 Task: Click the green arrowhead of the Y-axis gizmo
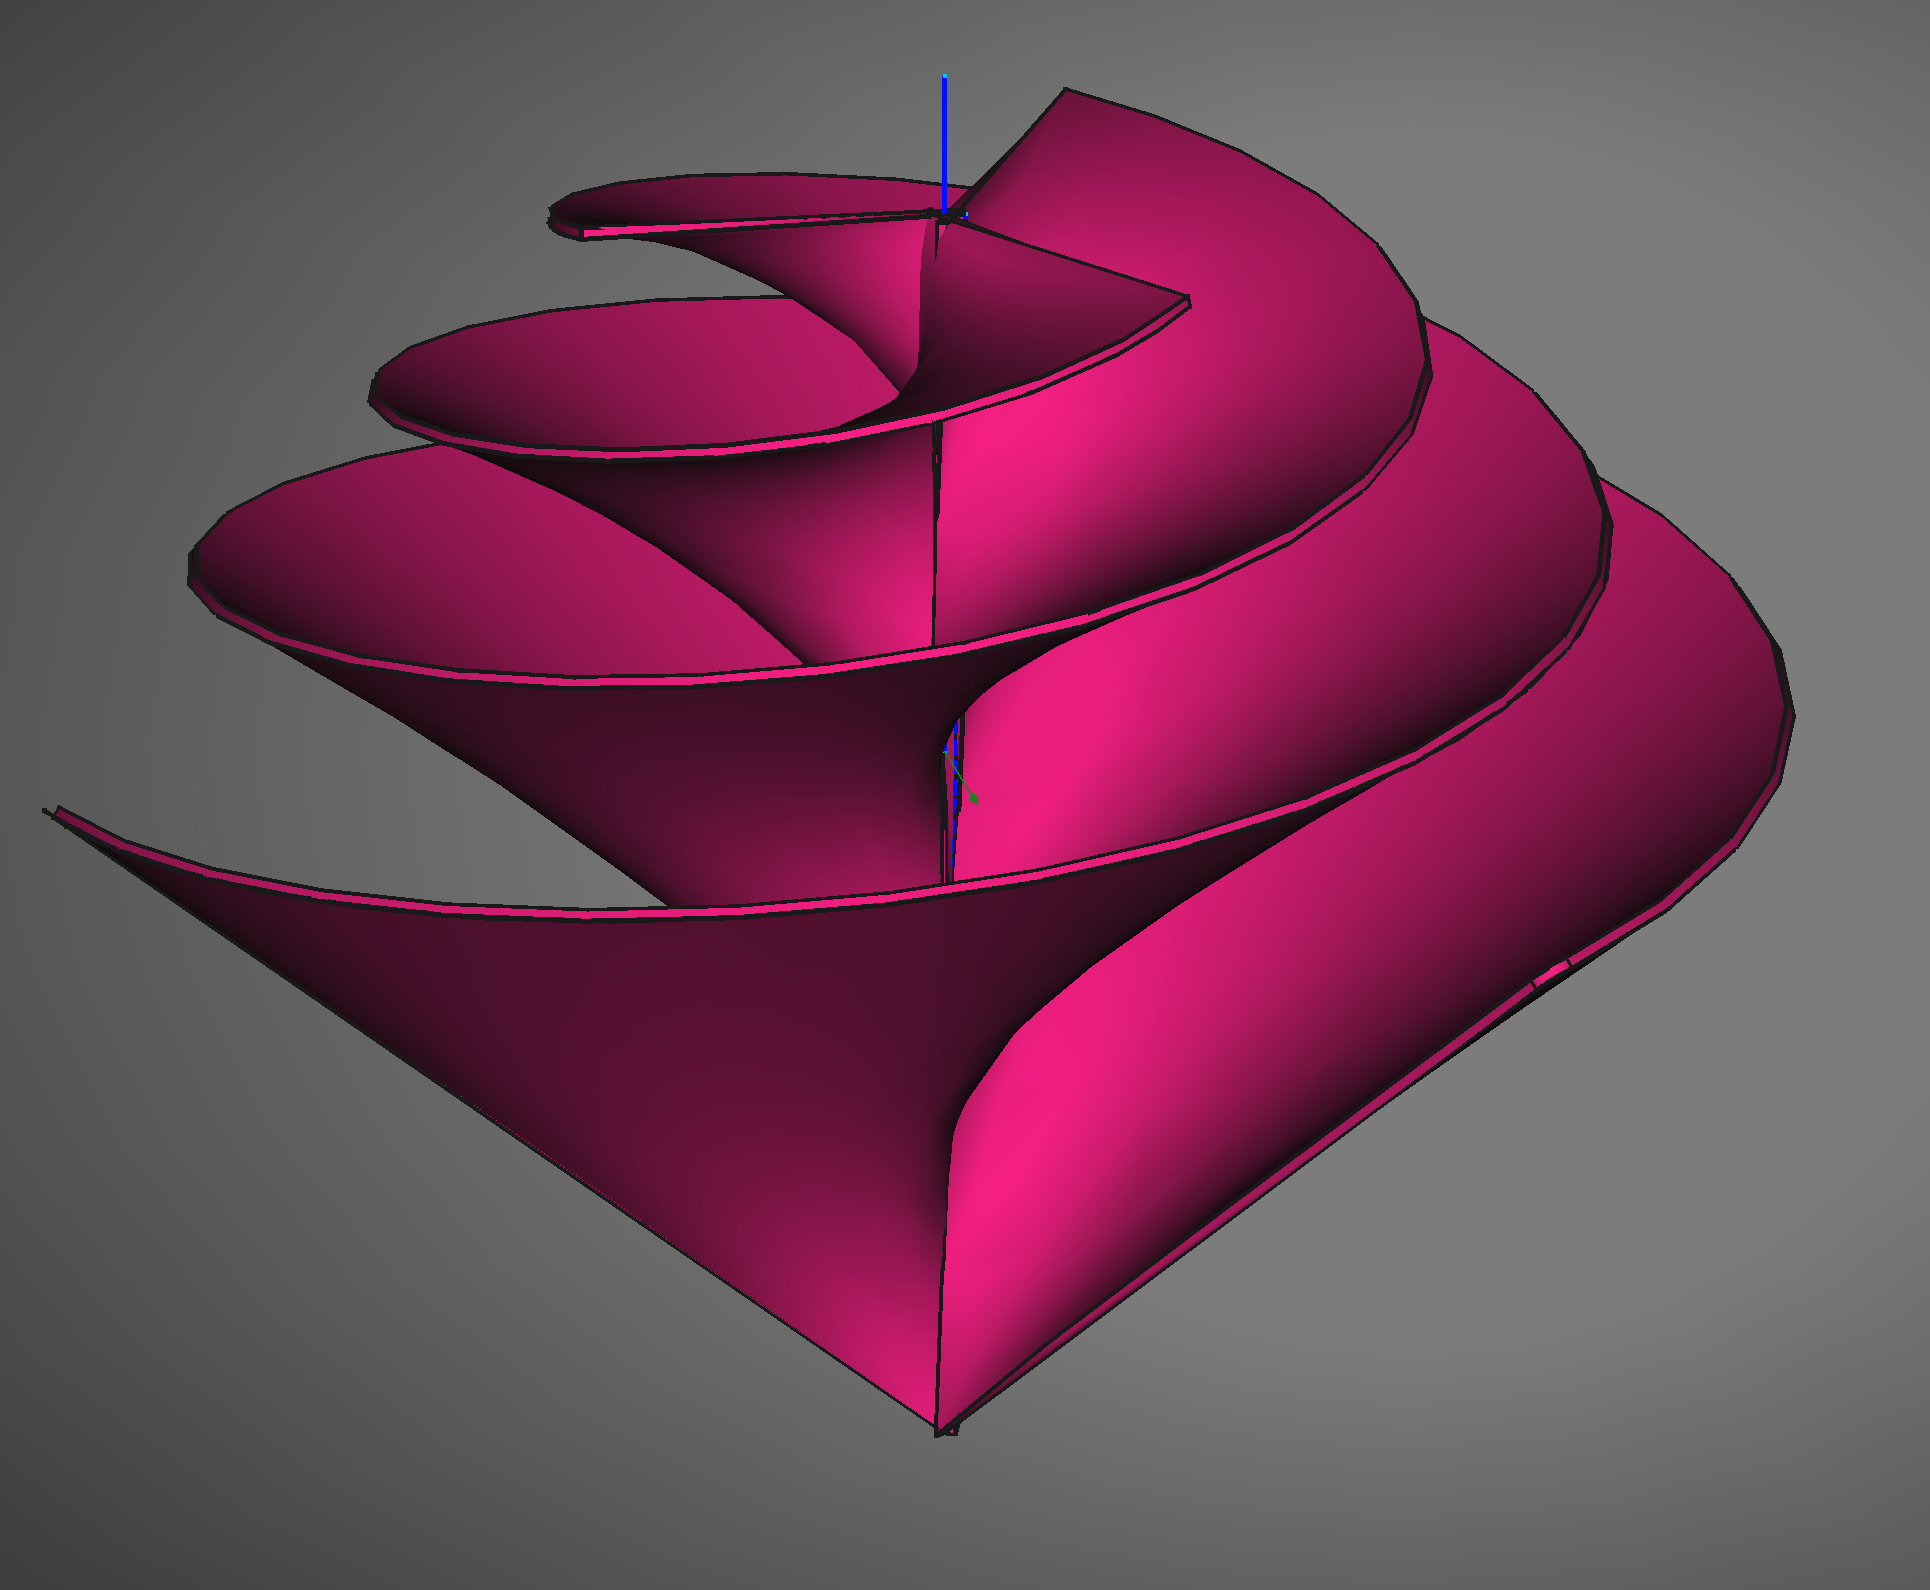(974, 800)
